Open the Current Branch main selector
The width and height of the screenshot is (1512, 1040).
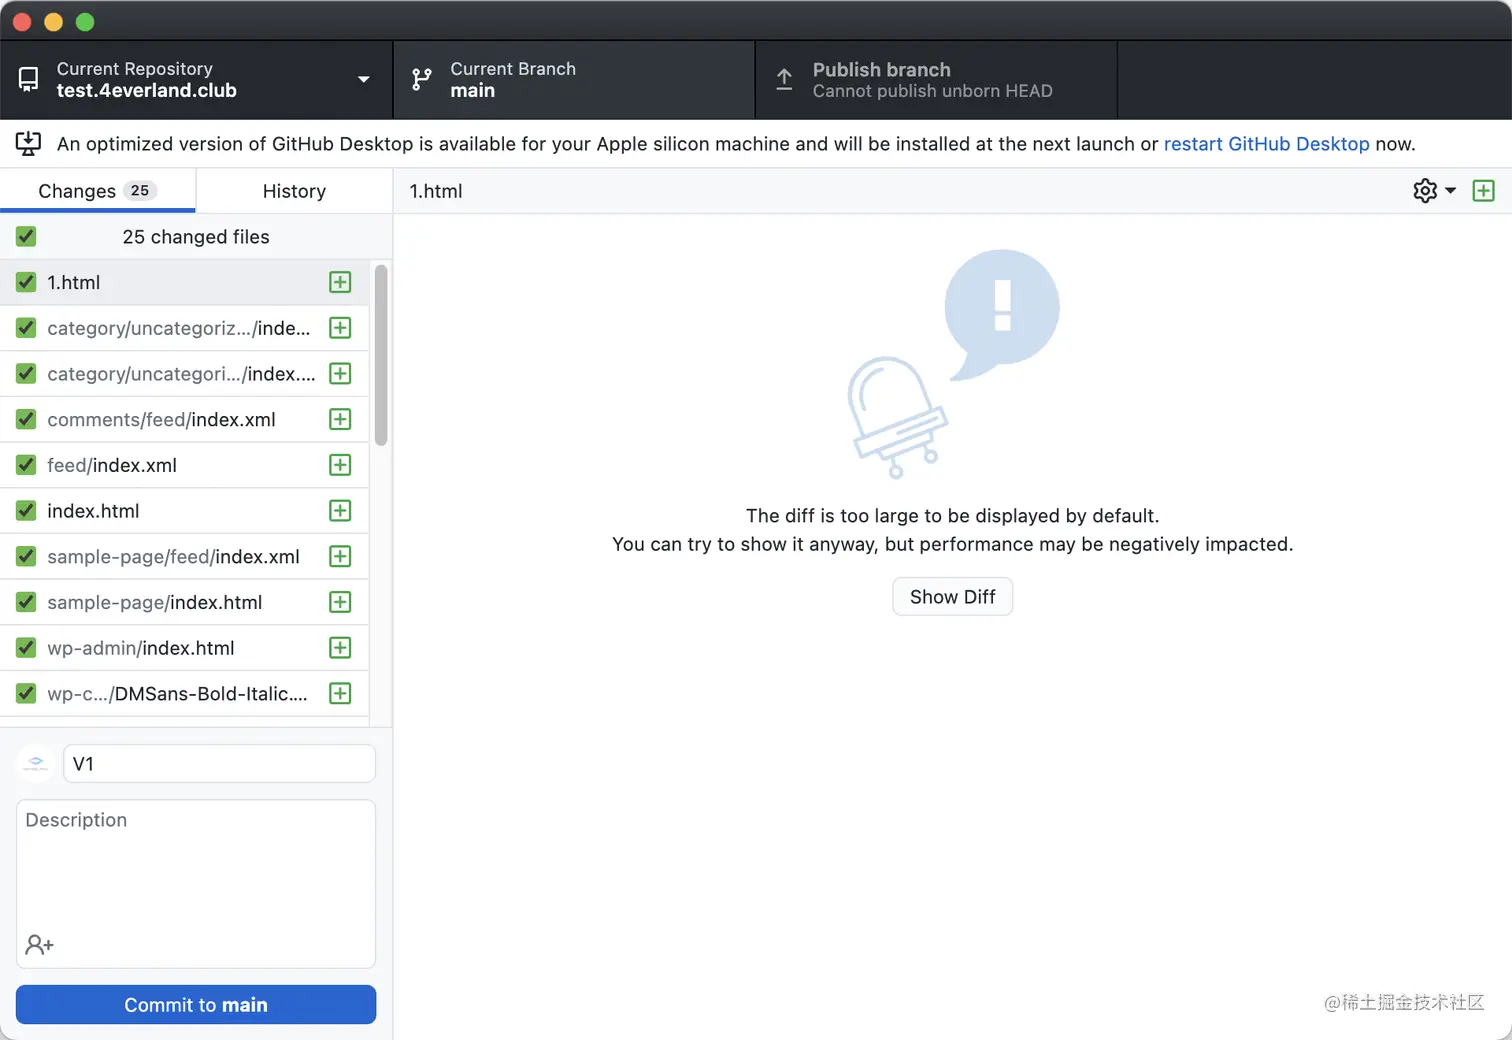point(574,80)
